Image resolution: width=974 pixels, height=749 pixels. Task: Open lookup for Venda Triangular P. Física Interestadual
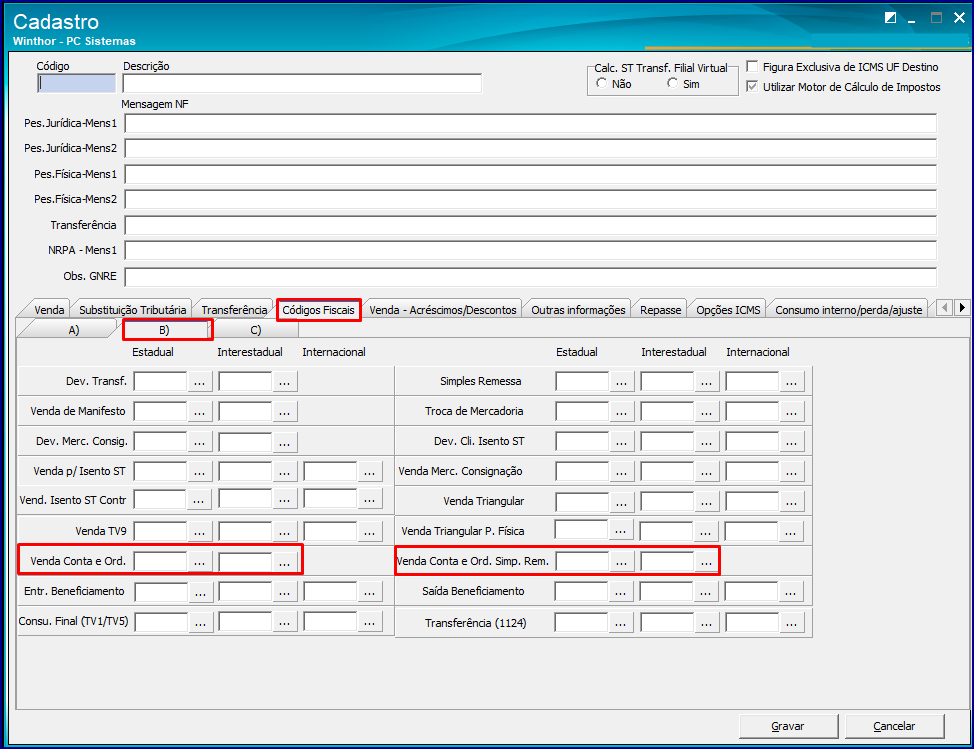pos(705,532)
